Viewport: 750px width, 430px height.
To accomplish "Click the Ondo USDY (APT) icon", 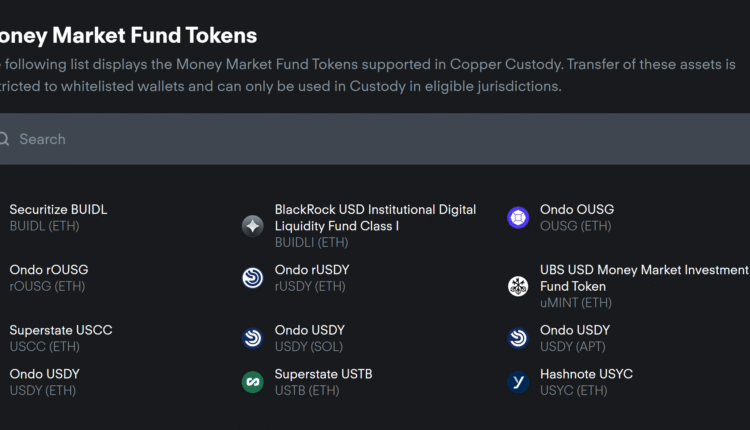I will pyautogui.click(x=518, y=338).
